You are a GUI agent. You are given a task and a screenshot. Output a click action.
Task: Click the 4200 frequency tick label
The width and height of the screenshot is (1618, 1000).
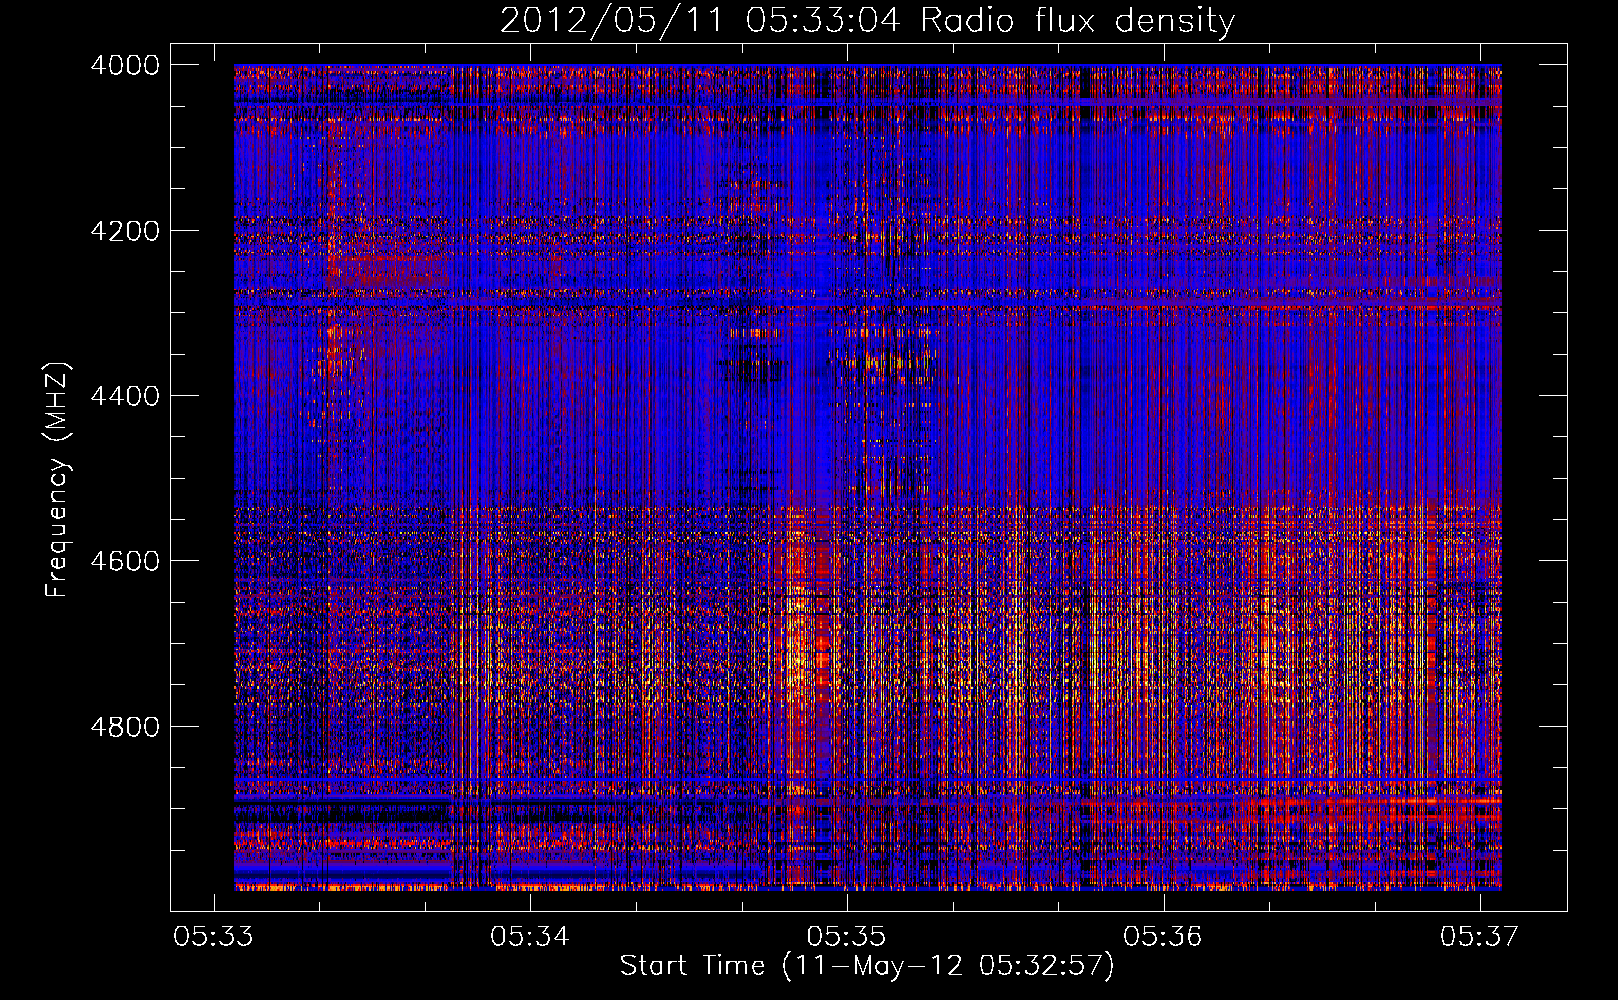(125, 231)
